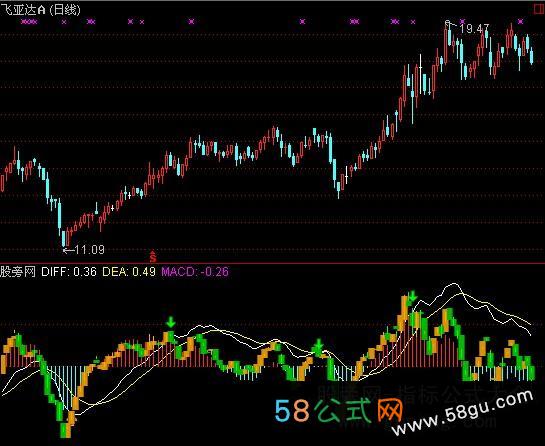Click the red divider between chart panels
The height and width of the screenshot is (446, 545).
[272, 263]
